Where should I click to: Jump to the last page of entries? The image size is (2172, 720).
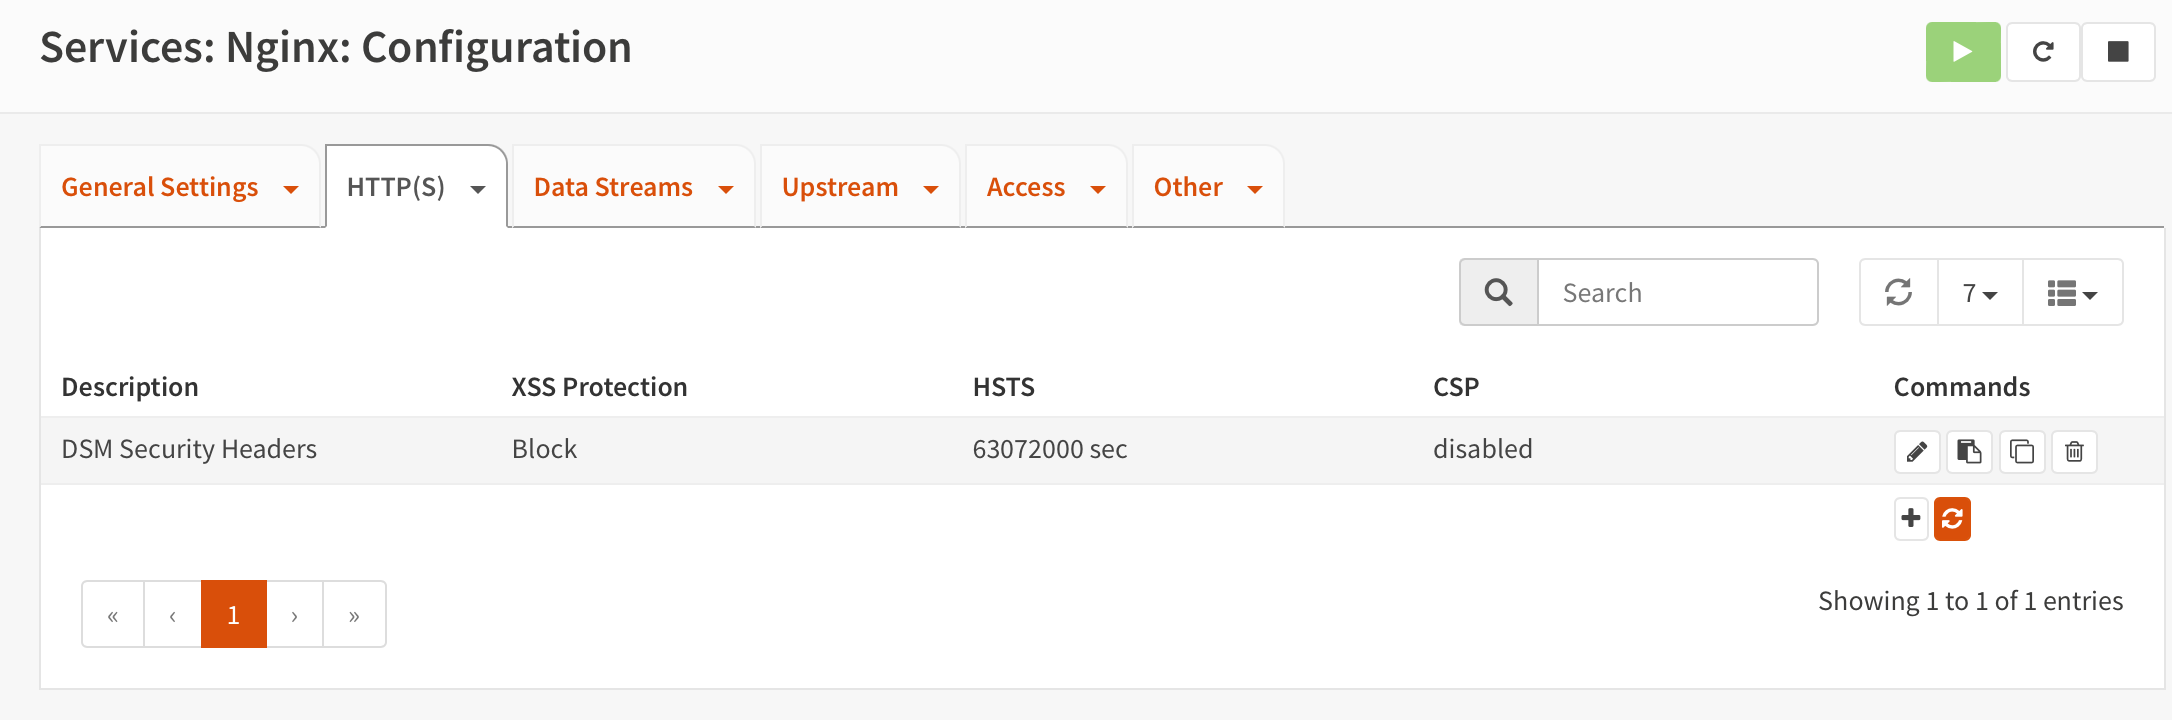(354, 615)
